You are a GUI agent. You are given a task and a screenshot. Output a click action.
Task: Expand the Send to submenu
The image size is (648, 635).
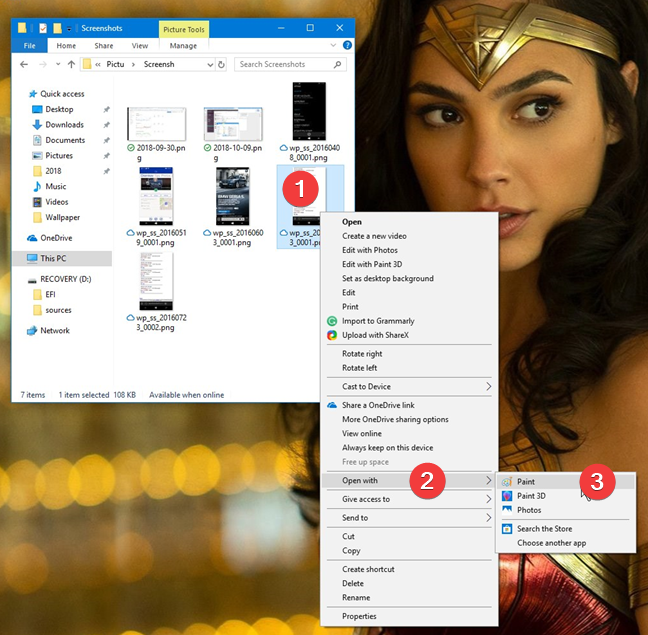point(488,518)
